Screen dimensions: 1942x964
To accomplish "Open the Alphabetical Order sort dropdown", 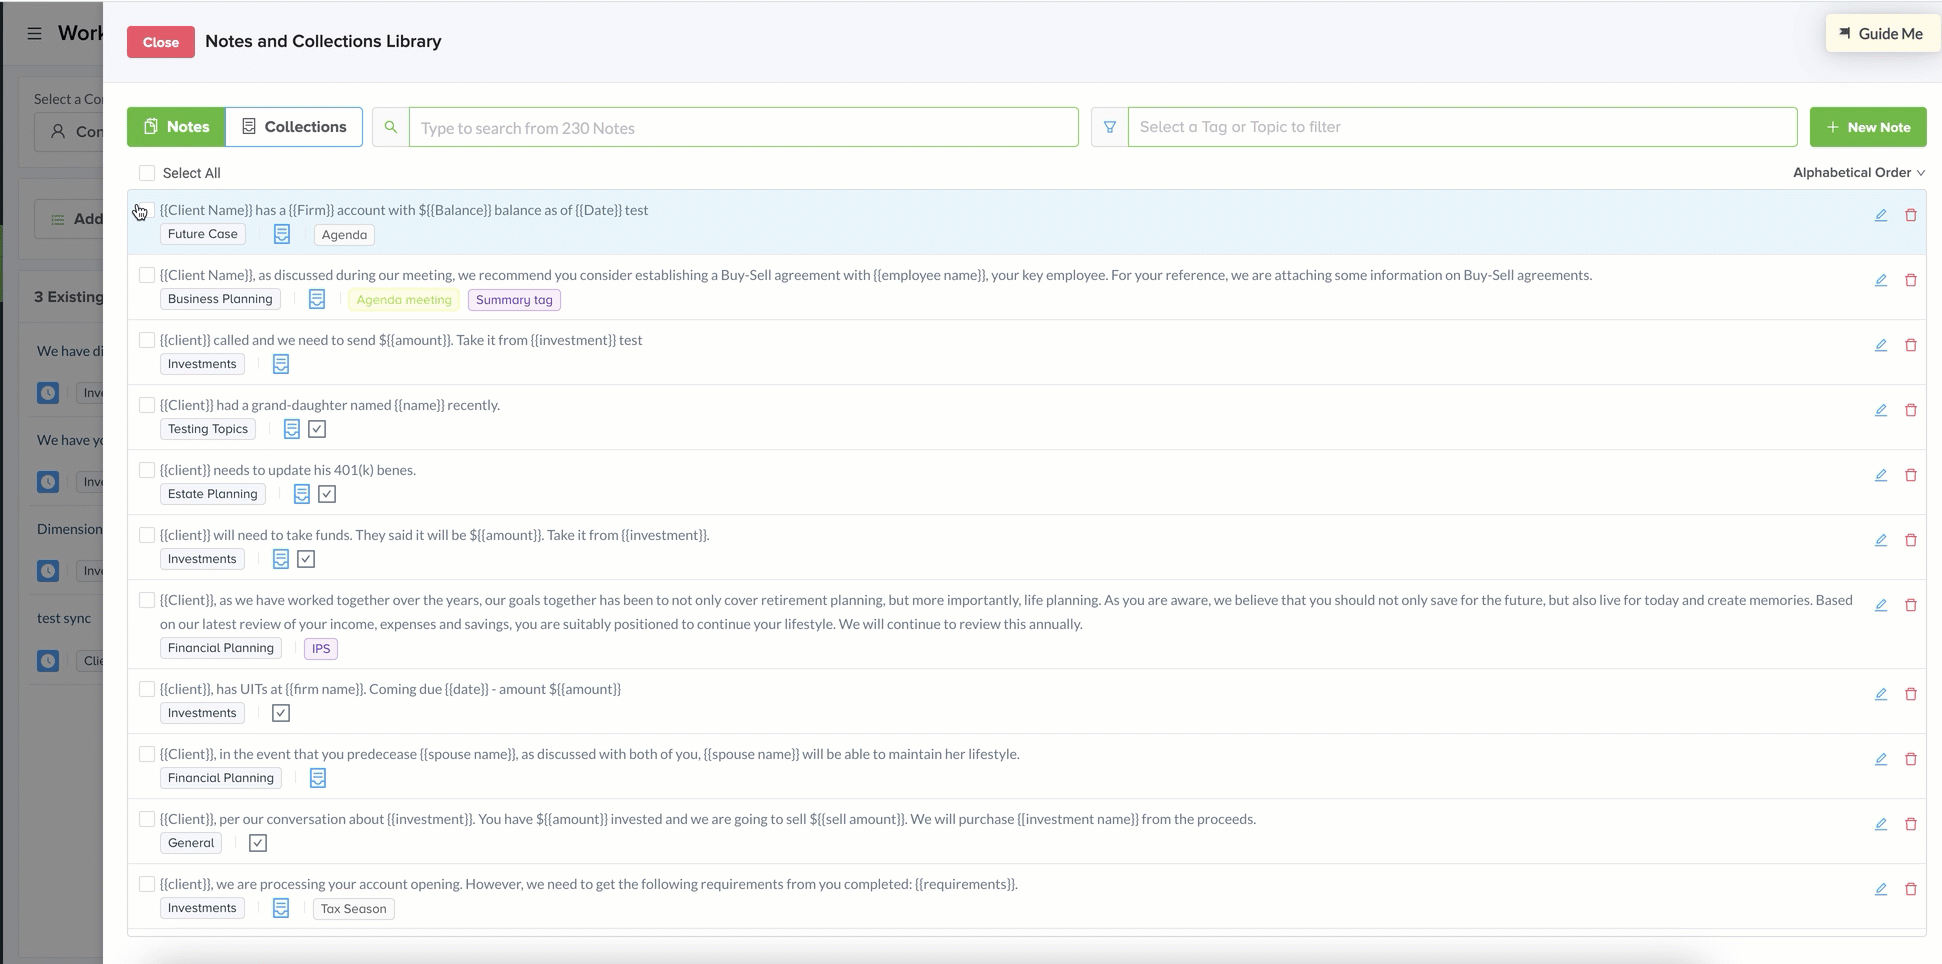I will [1859, 172].
